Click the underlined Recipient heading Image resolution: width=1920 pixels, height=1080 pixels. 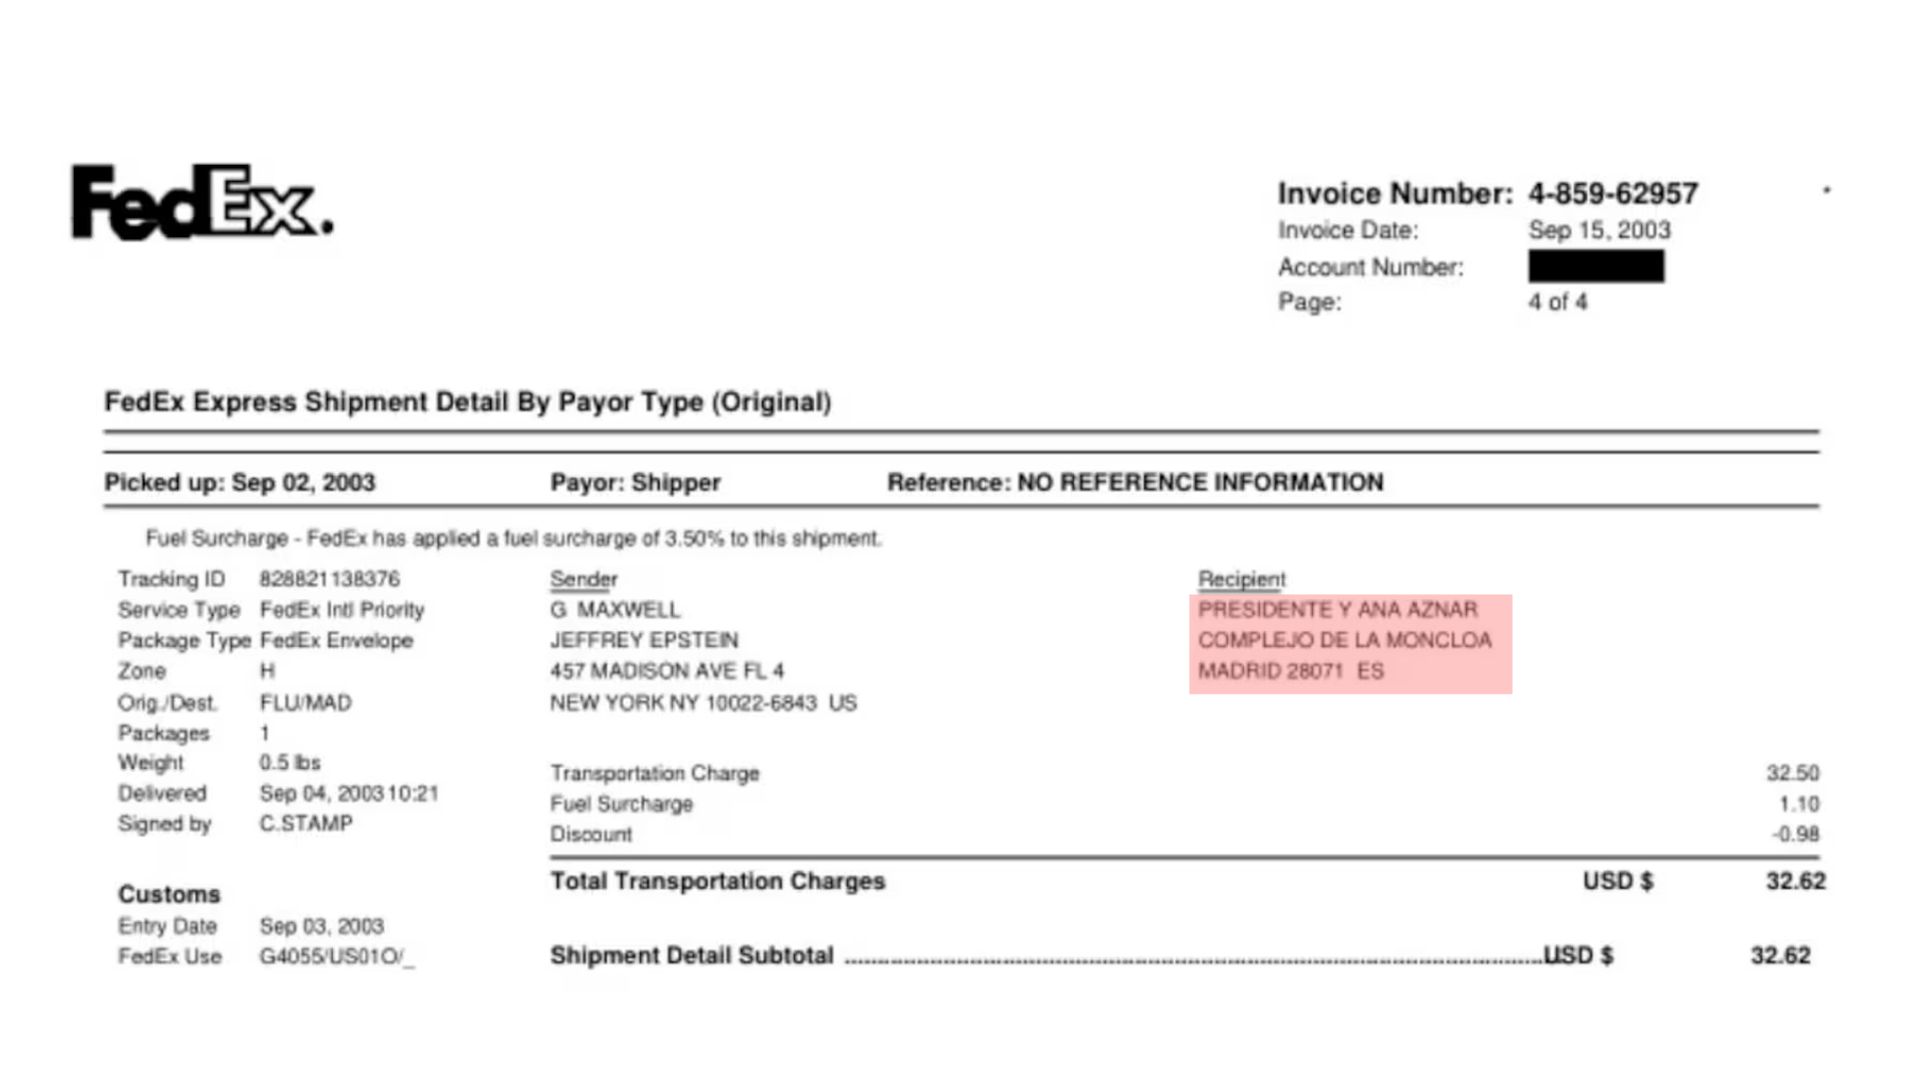point(1241,579)
